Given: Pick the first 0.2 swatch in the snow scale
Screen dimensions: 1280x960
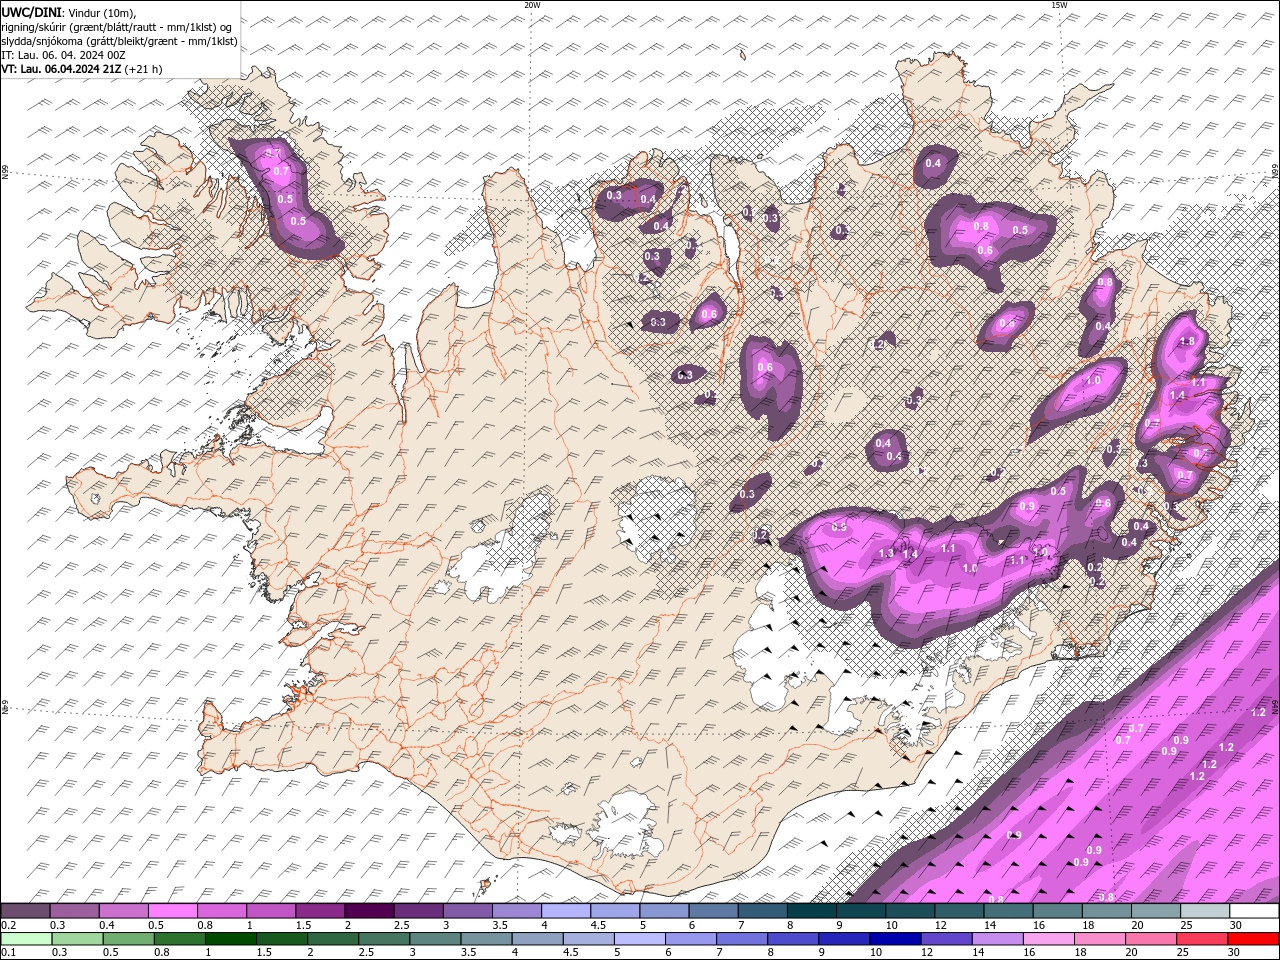Looking at the screenshot, I should point(26,911).
